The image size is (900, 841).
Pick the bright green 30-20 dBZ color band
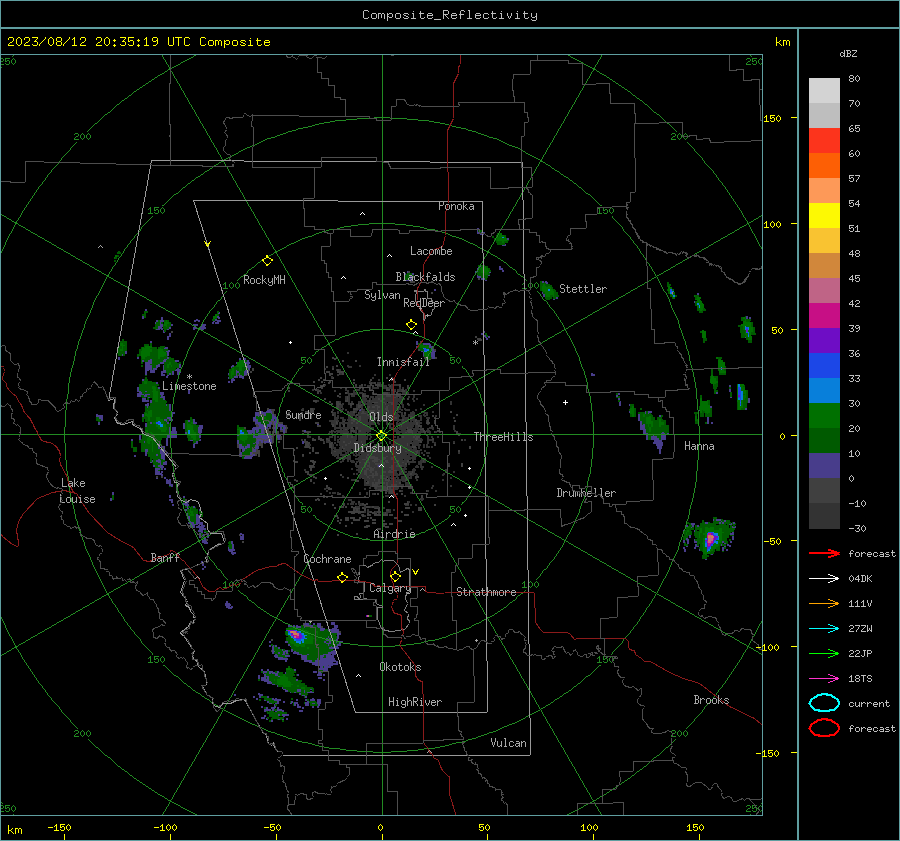824,416
